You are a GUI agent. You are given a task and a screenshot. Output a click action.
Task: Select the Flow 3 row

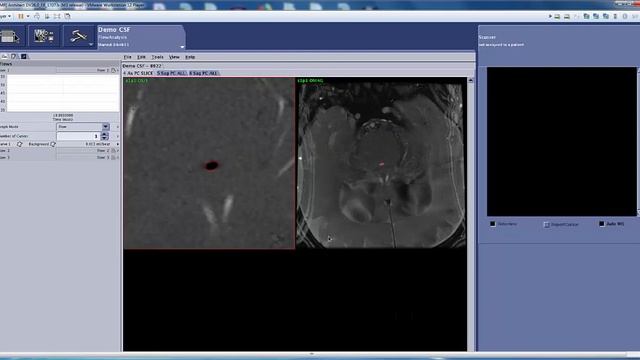tap(59, 157)
